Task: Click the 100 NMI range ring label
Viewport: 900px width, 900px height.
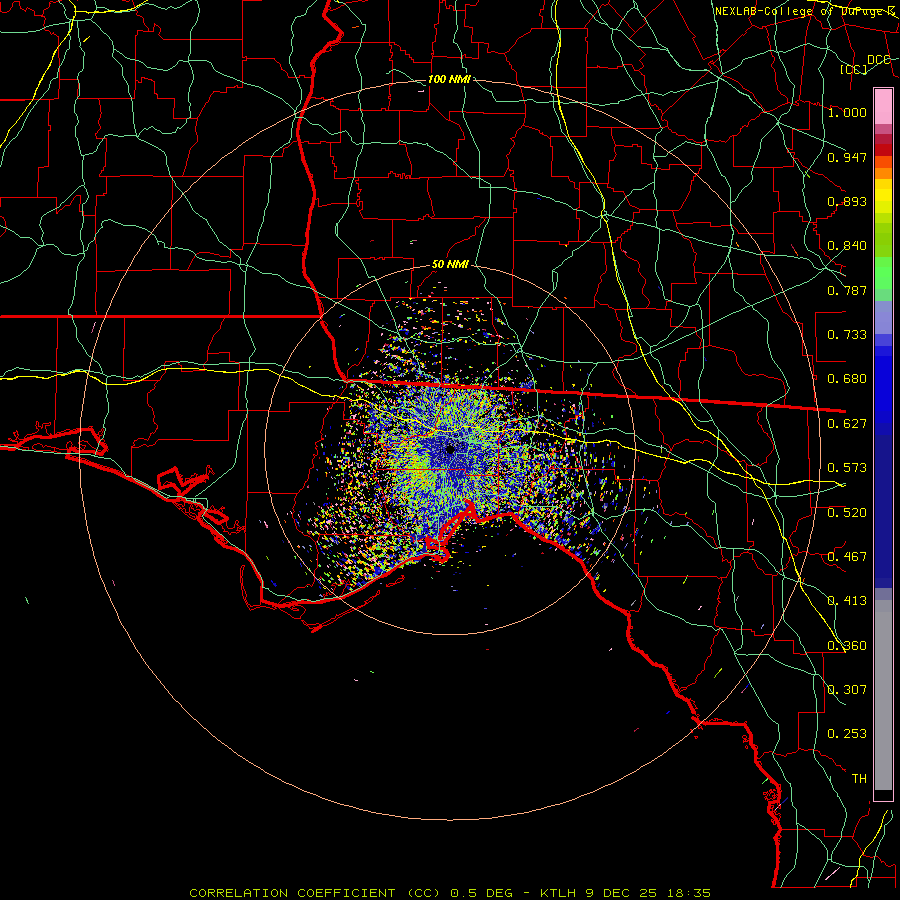Action: point(449,79)
